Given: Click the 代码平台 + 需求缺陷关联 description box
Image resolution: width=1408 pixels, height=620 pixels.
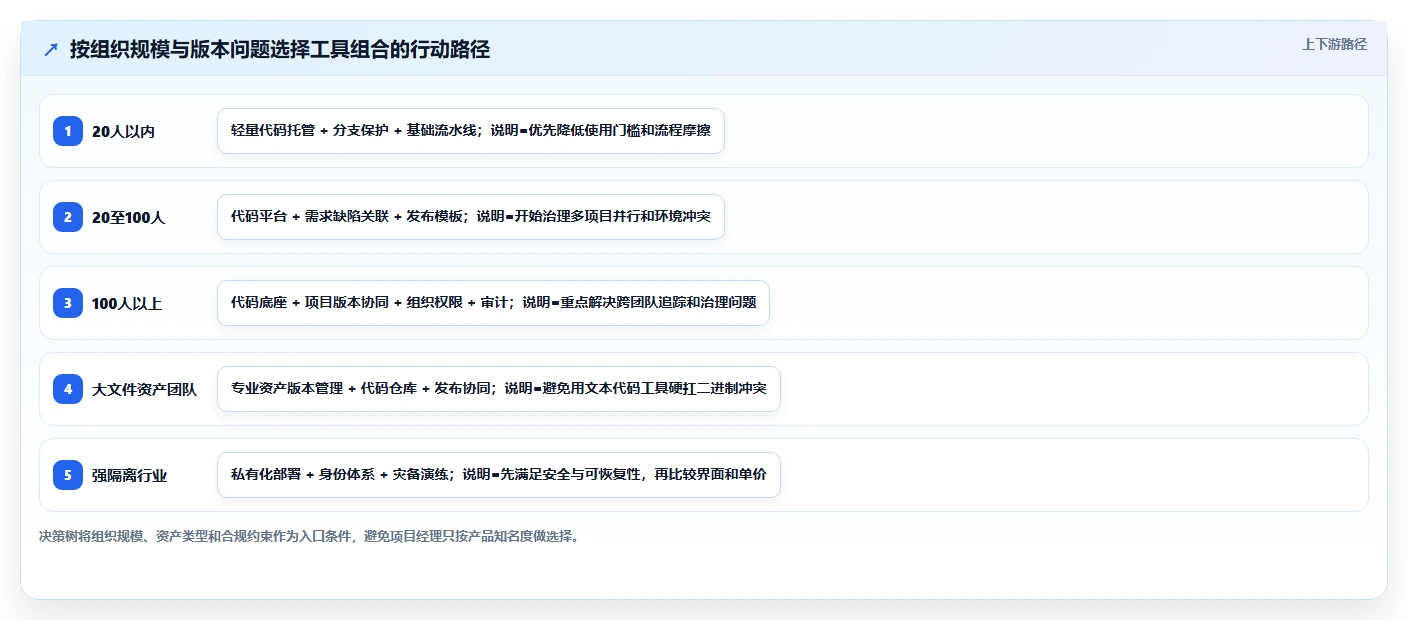Looking at the screenshot, I should pos(471,217).
